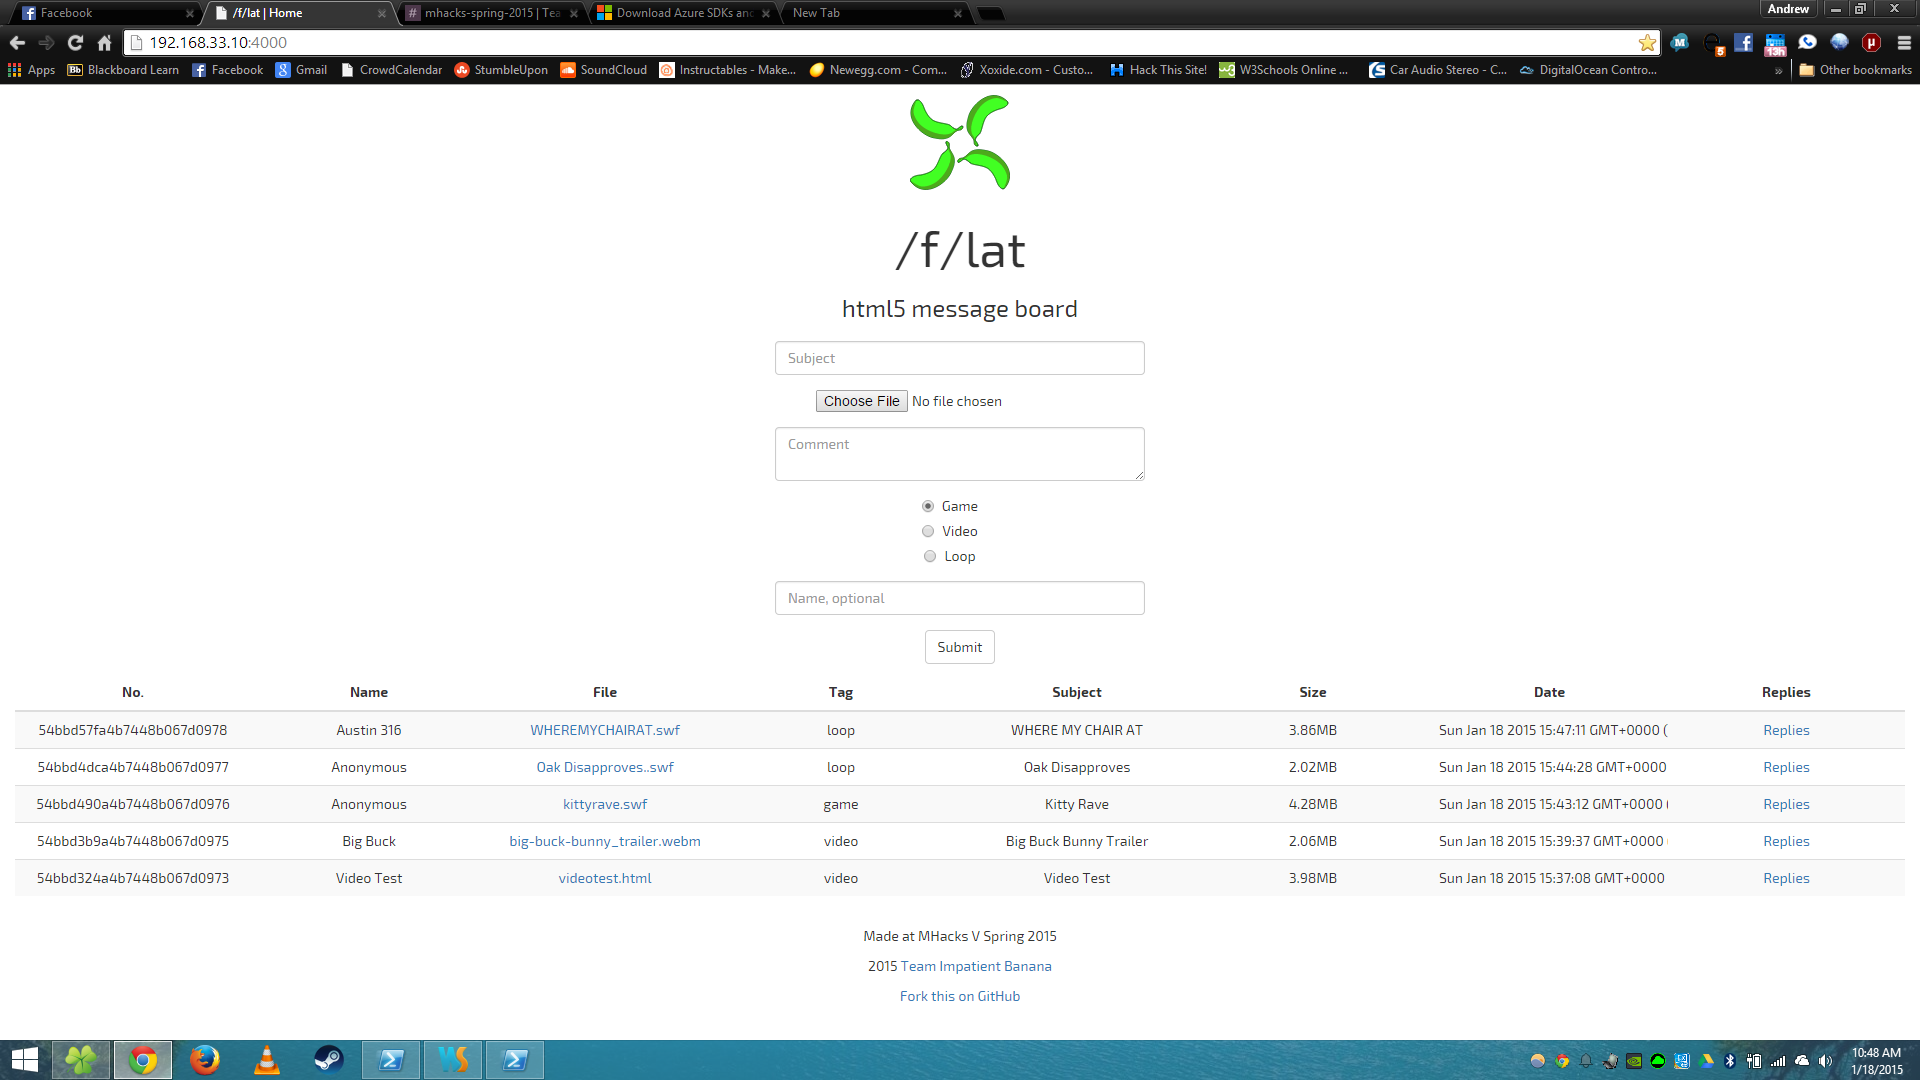
Task: Select the Game radio button
Action: pyautogui.click(x=928, y=506)
